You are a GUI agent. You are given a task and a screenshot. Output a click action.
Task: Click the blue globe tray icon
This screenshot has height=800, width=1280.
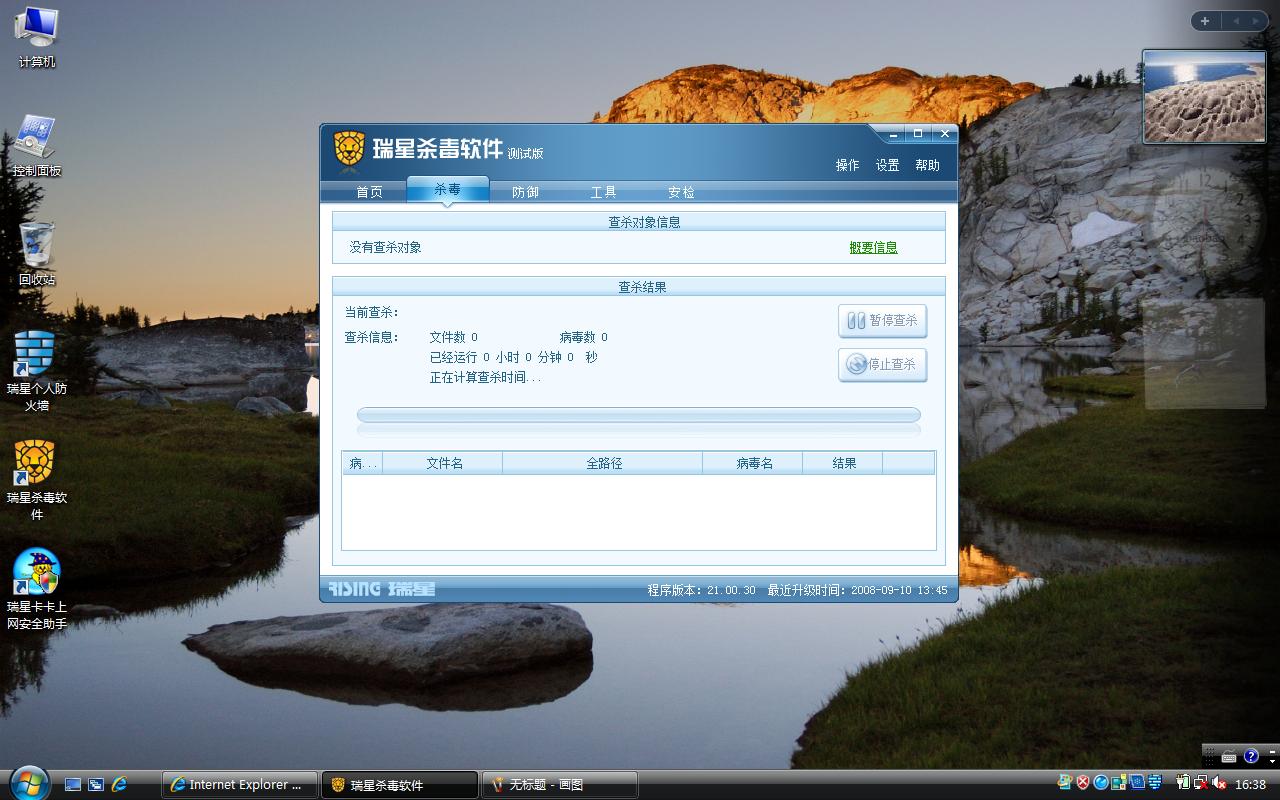[x=1101, y=783]
